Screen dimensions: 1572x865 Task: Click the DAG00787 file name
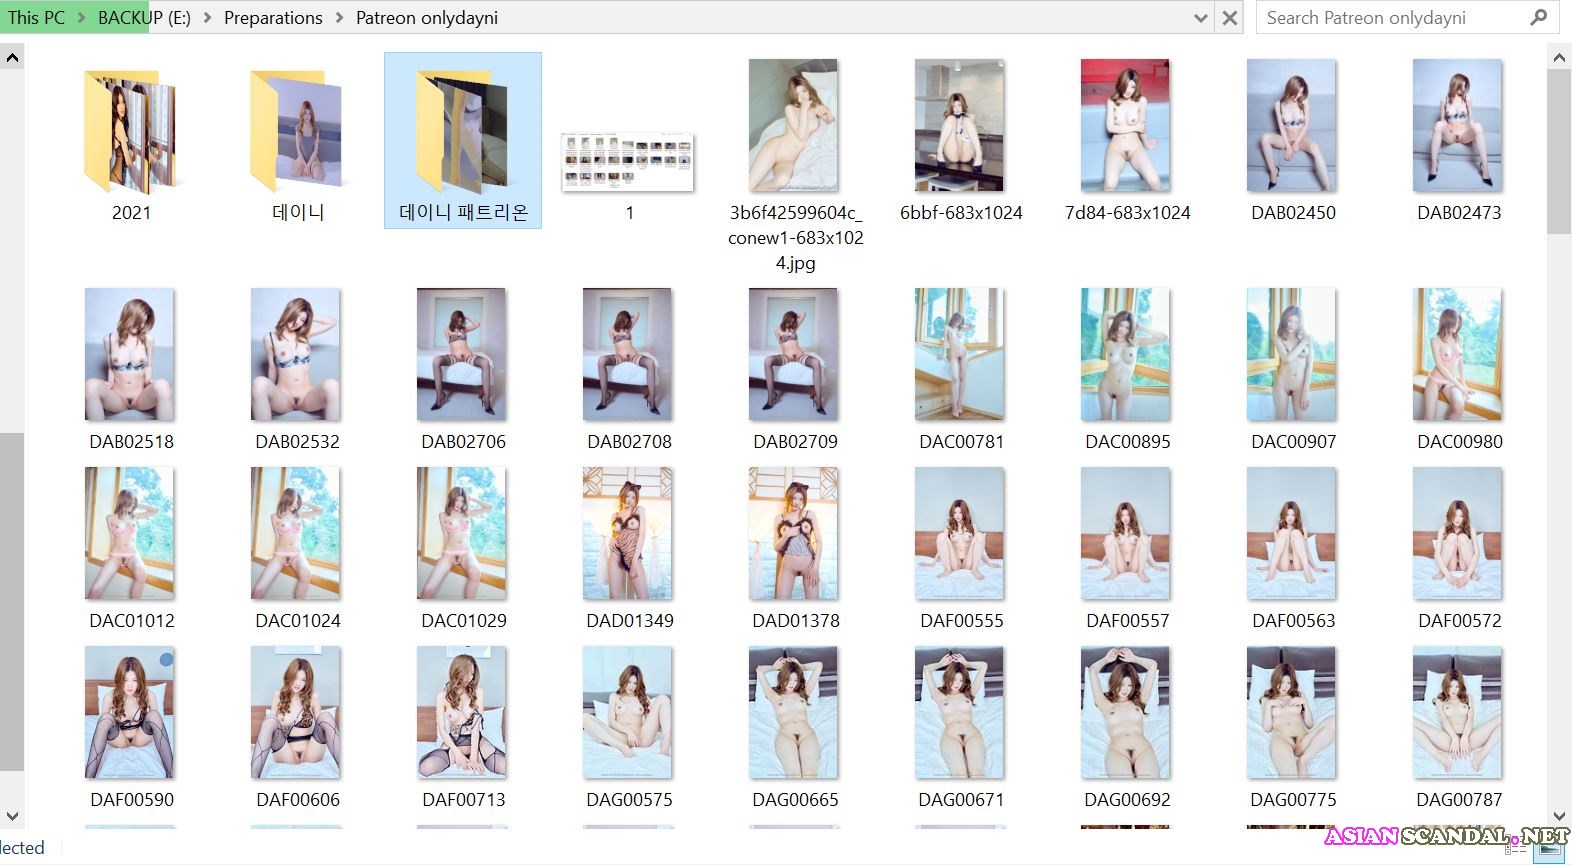click(1459, 800)
